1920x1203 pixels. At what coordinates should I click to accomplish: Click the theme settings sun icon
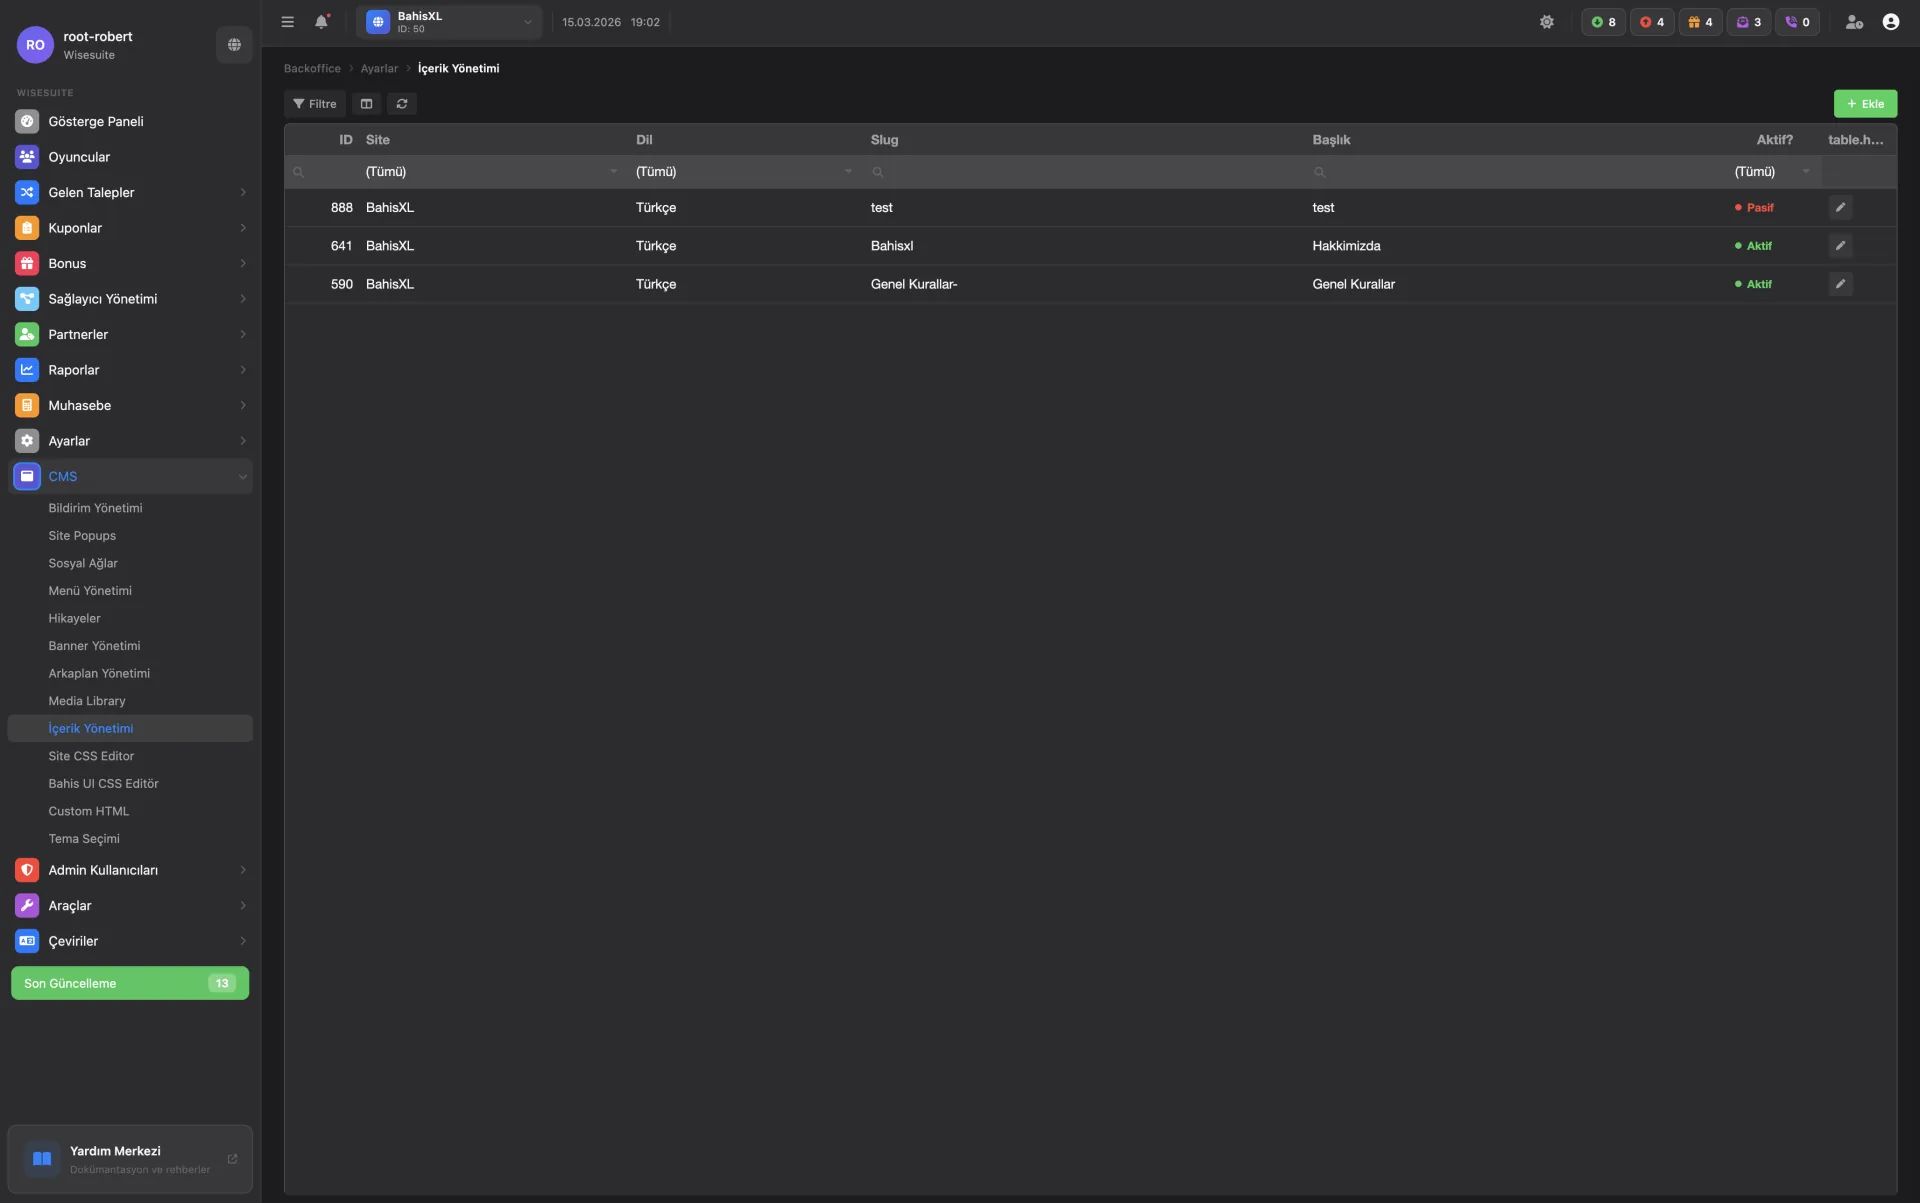pos(1547,22)
